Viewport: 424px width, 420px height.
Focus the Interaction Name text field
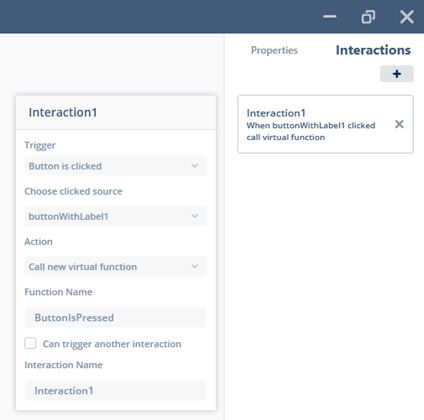click(116, 390)
